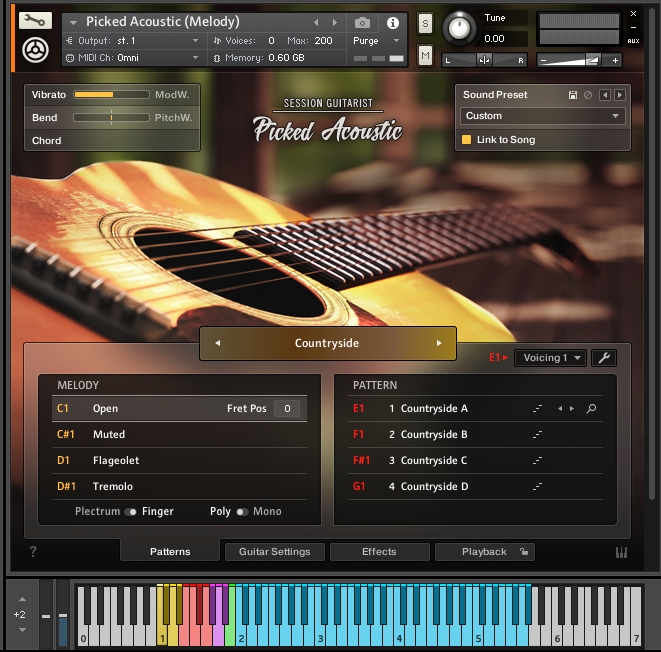Toggle the AUX sends button
The height and width of the screenshot is (652, 661).
(633, 41)
